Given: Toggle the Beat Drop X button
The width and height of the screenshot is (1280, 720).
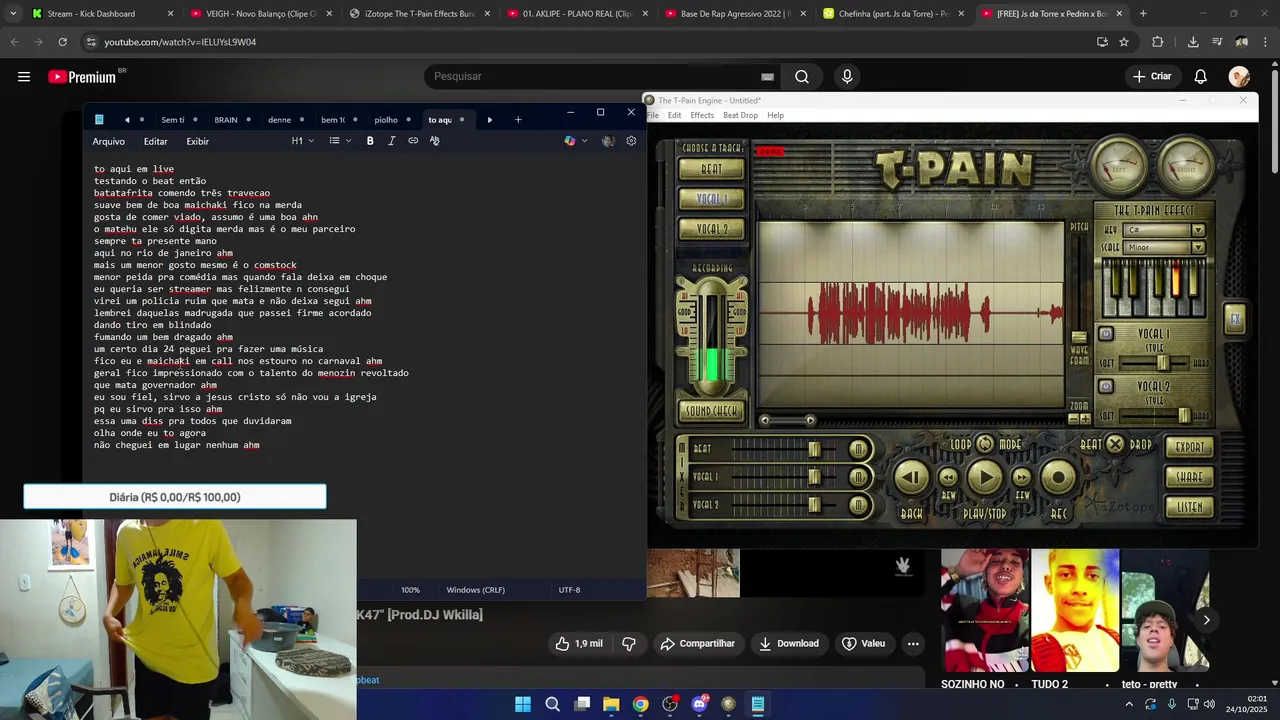Looking at the screenshot, I should [x=1115, y=444].
